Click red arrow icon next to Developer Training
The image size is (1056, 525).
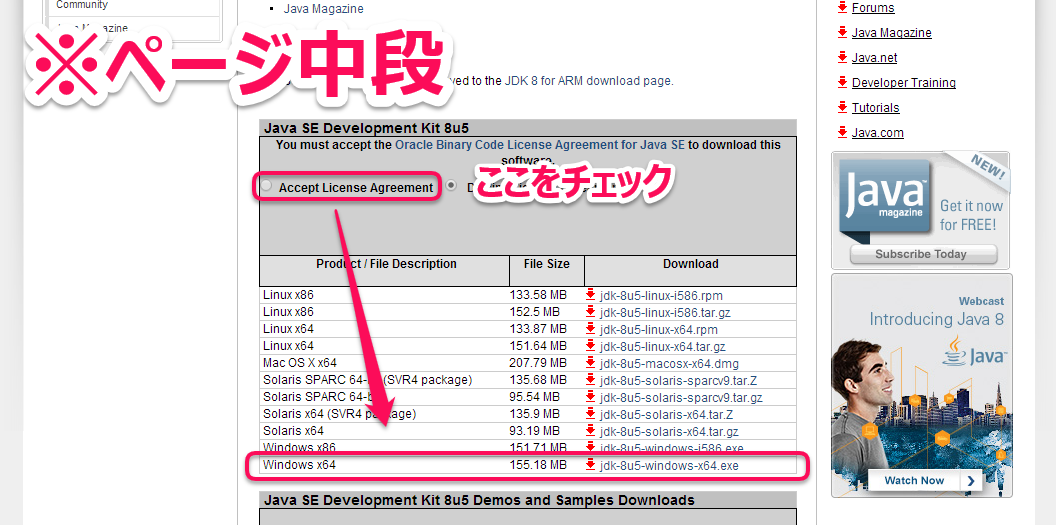842,82
